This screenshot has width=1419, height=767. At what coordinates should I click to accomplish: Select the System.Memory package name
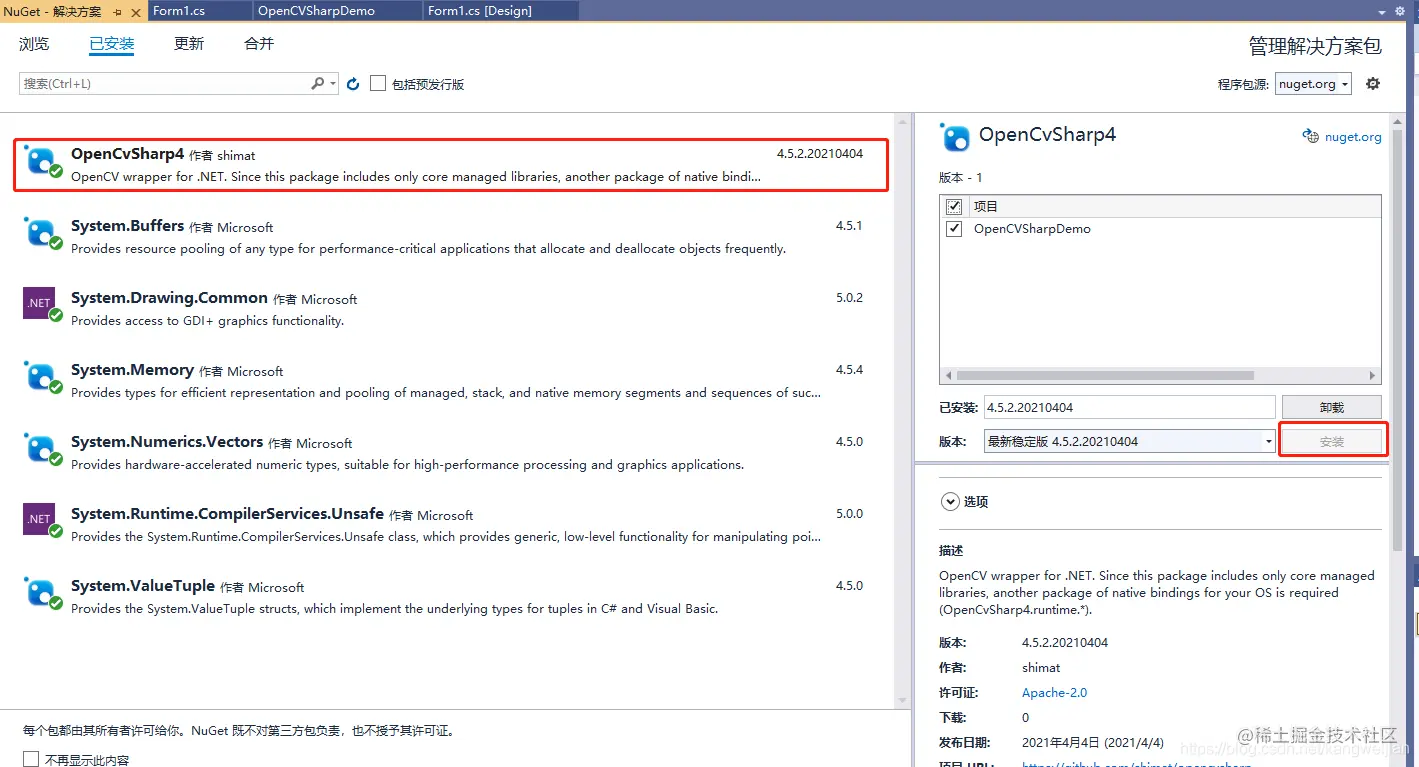pyautogui.click(x=132, y=370)
